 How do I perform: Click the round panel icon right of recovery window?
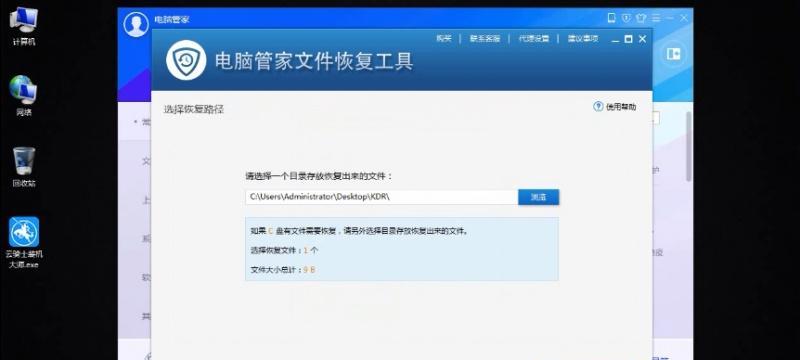673,54
